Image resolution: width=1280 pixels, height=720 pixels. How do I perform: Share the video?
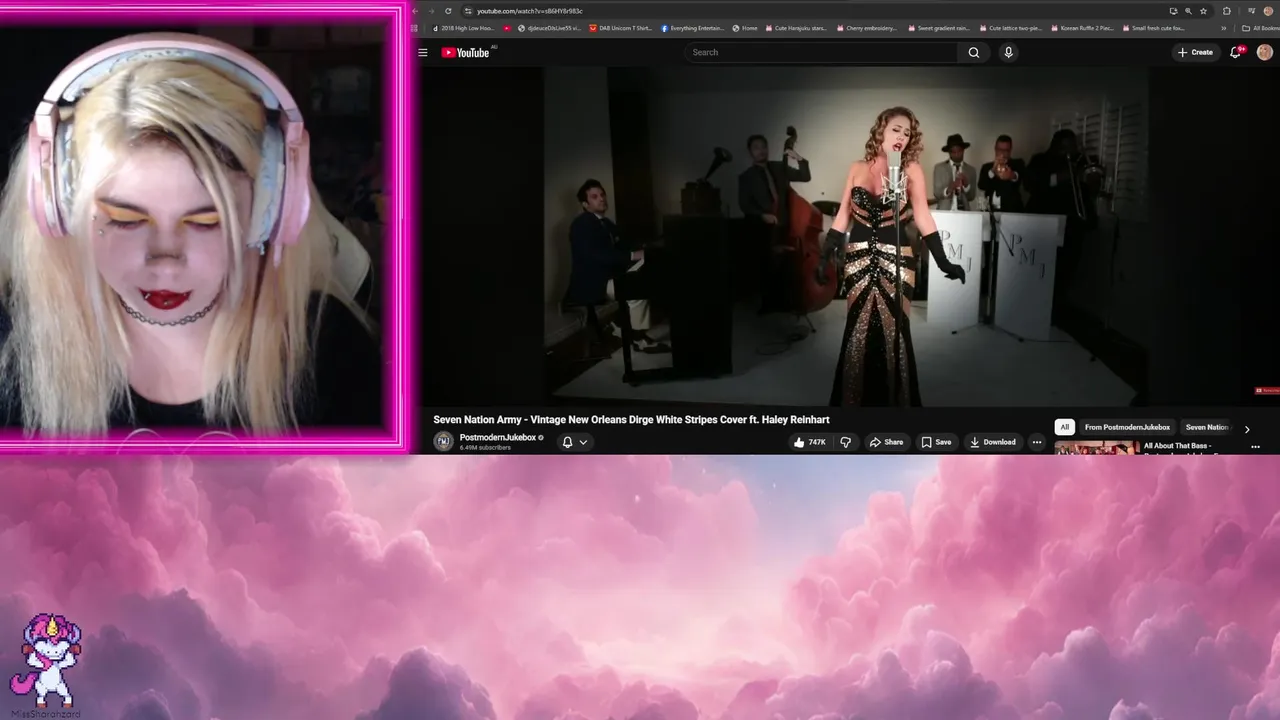coord(886,442)
